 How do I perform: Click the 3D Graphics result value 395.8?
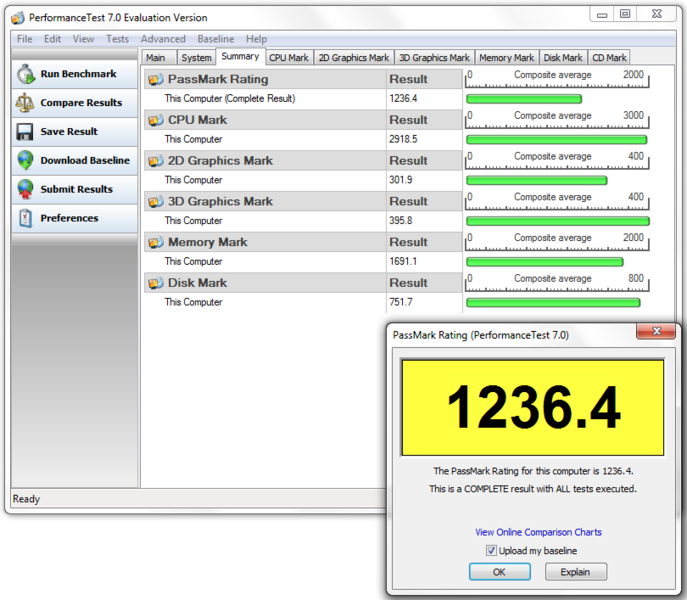[400, 221]
